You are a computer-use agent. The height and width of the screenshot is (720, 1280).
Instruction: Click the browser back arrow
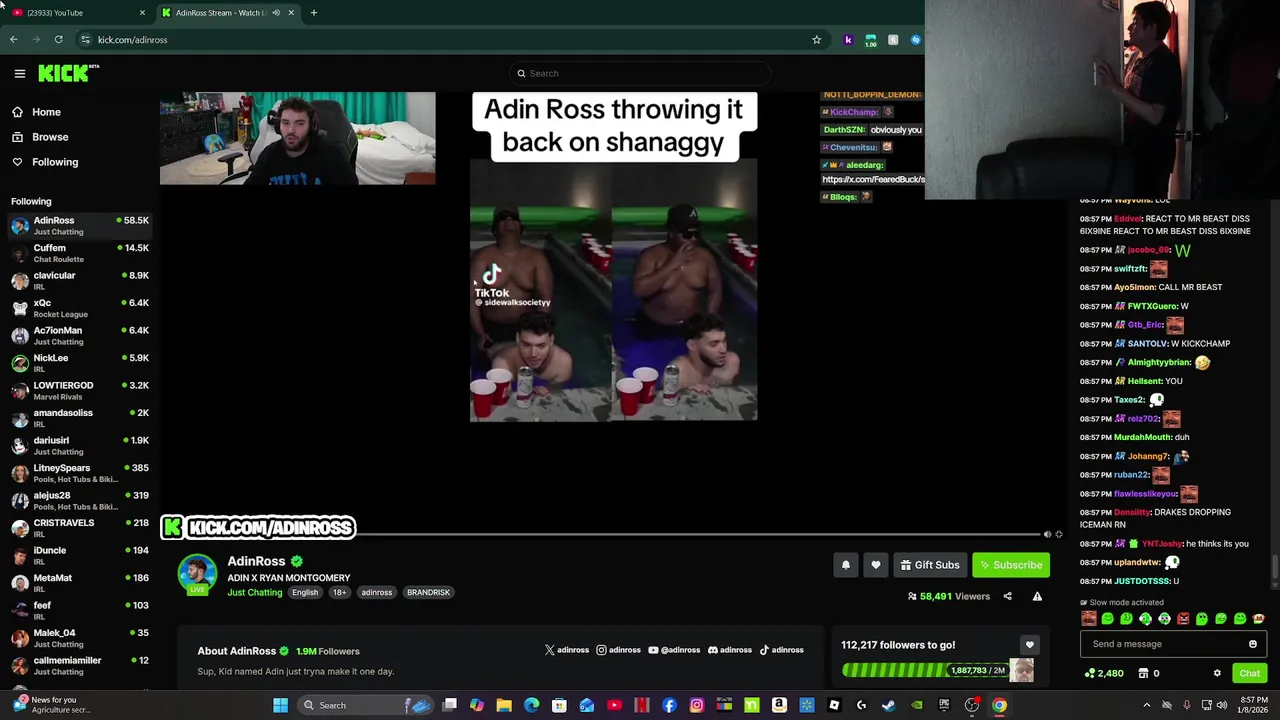tap(13, 40)
